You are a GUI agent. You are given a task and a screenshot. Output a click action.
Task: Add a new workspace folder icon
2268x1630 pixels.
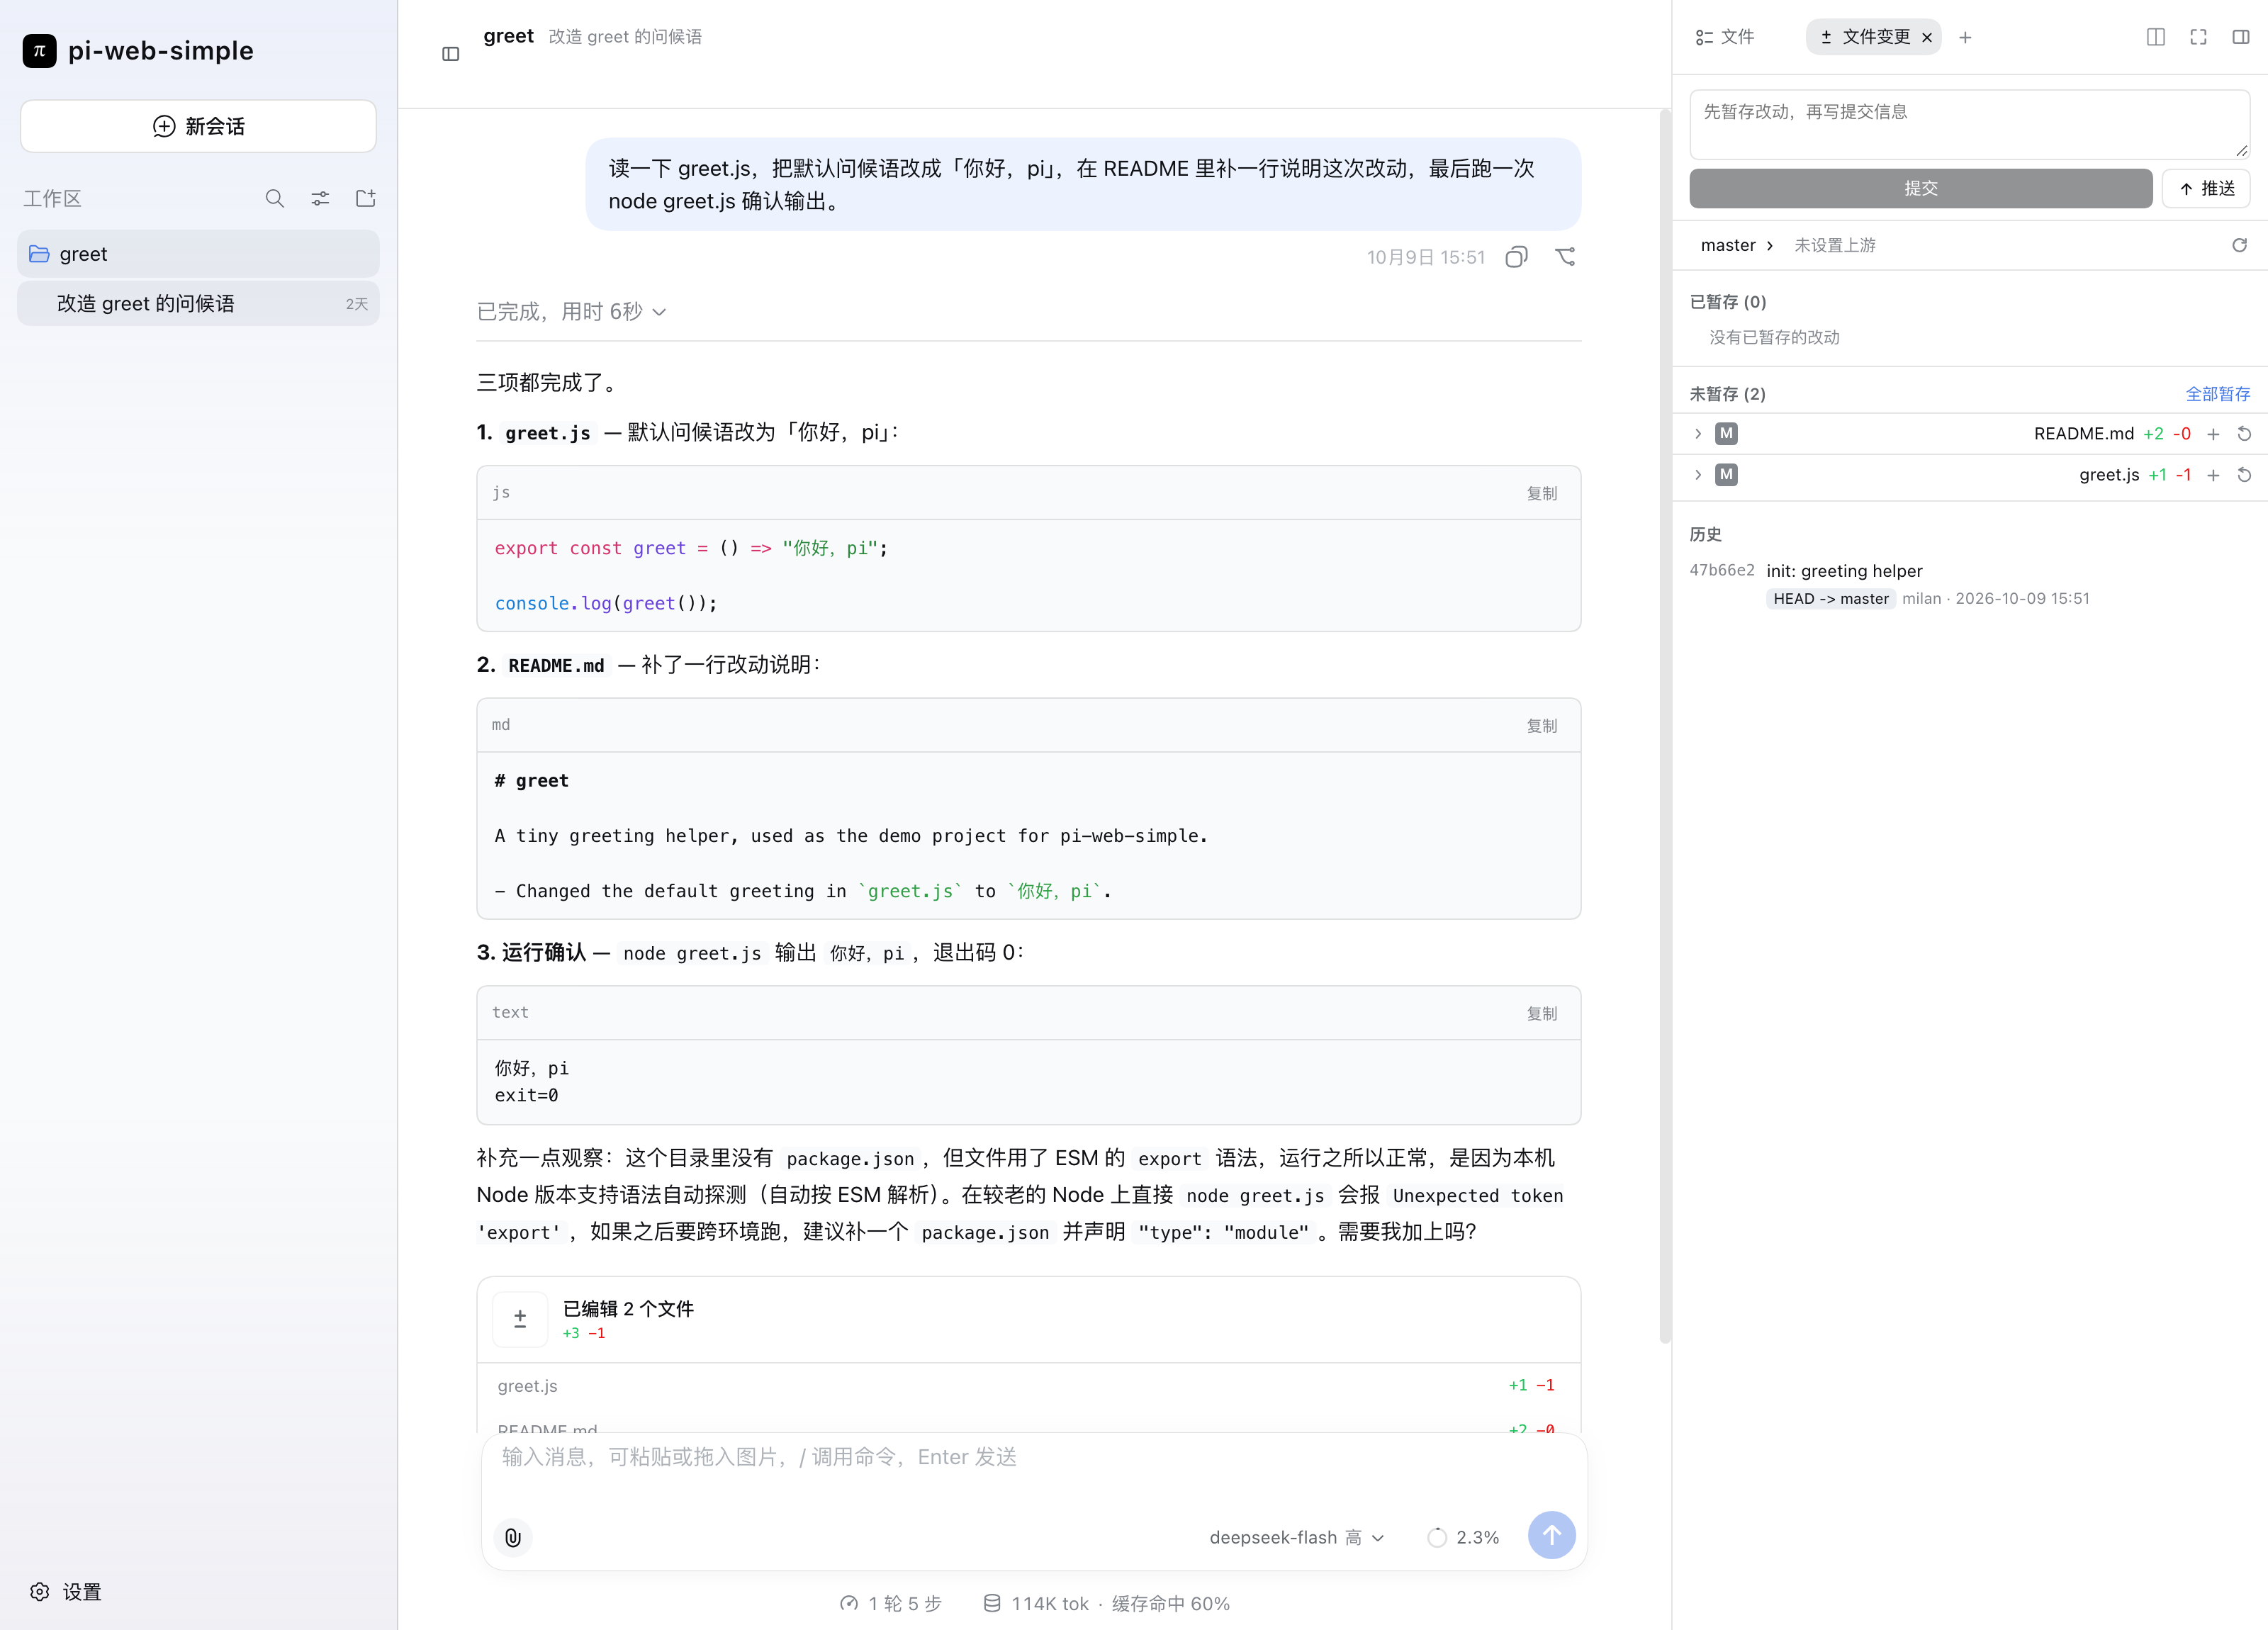pos(366,198)
